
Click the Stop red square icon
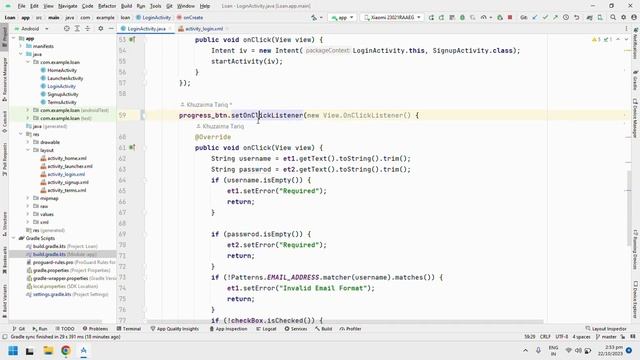510,18
